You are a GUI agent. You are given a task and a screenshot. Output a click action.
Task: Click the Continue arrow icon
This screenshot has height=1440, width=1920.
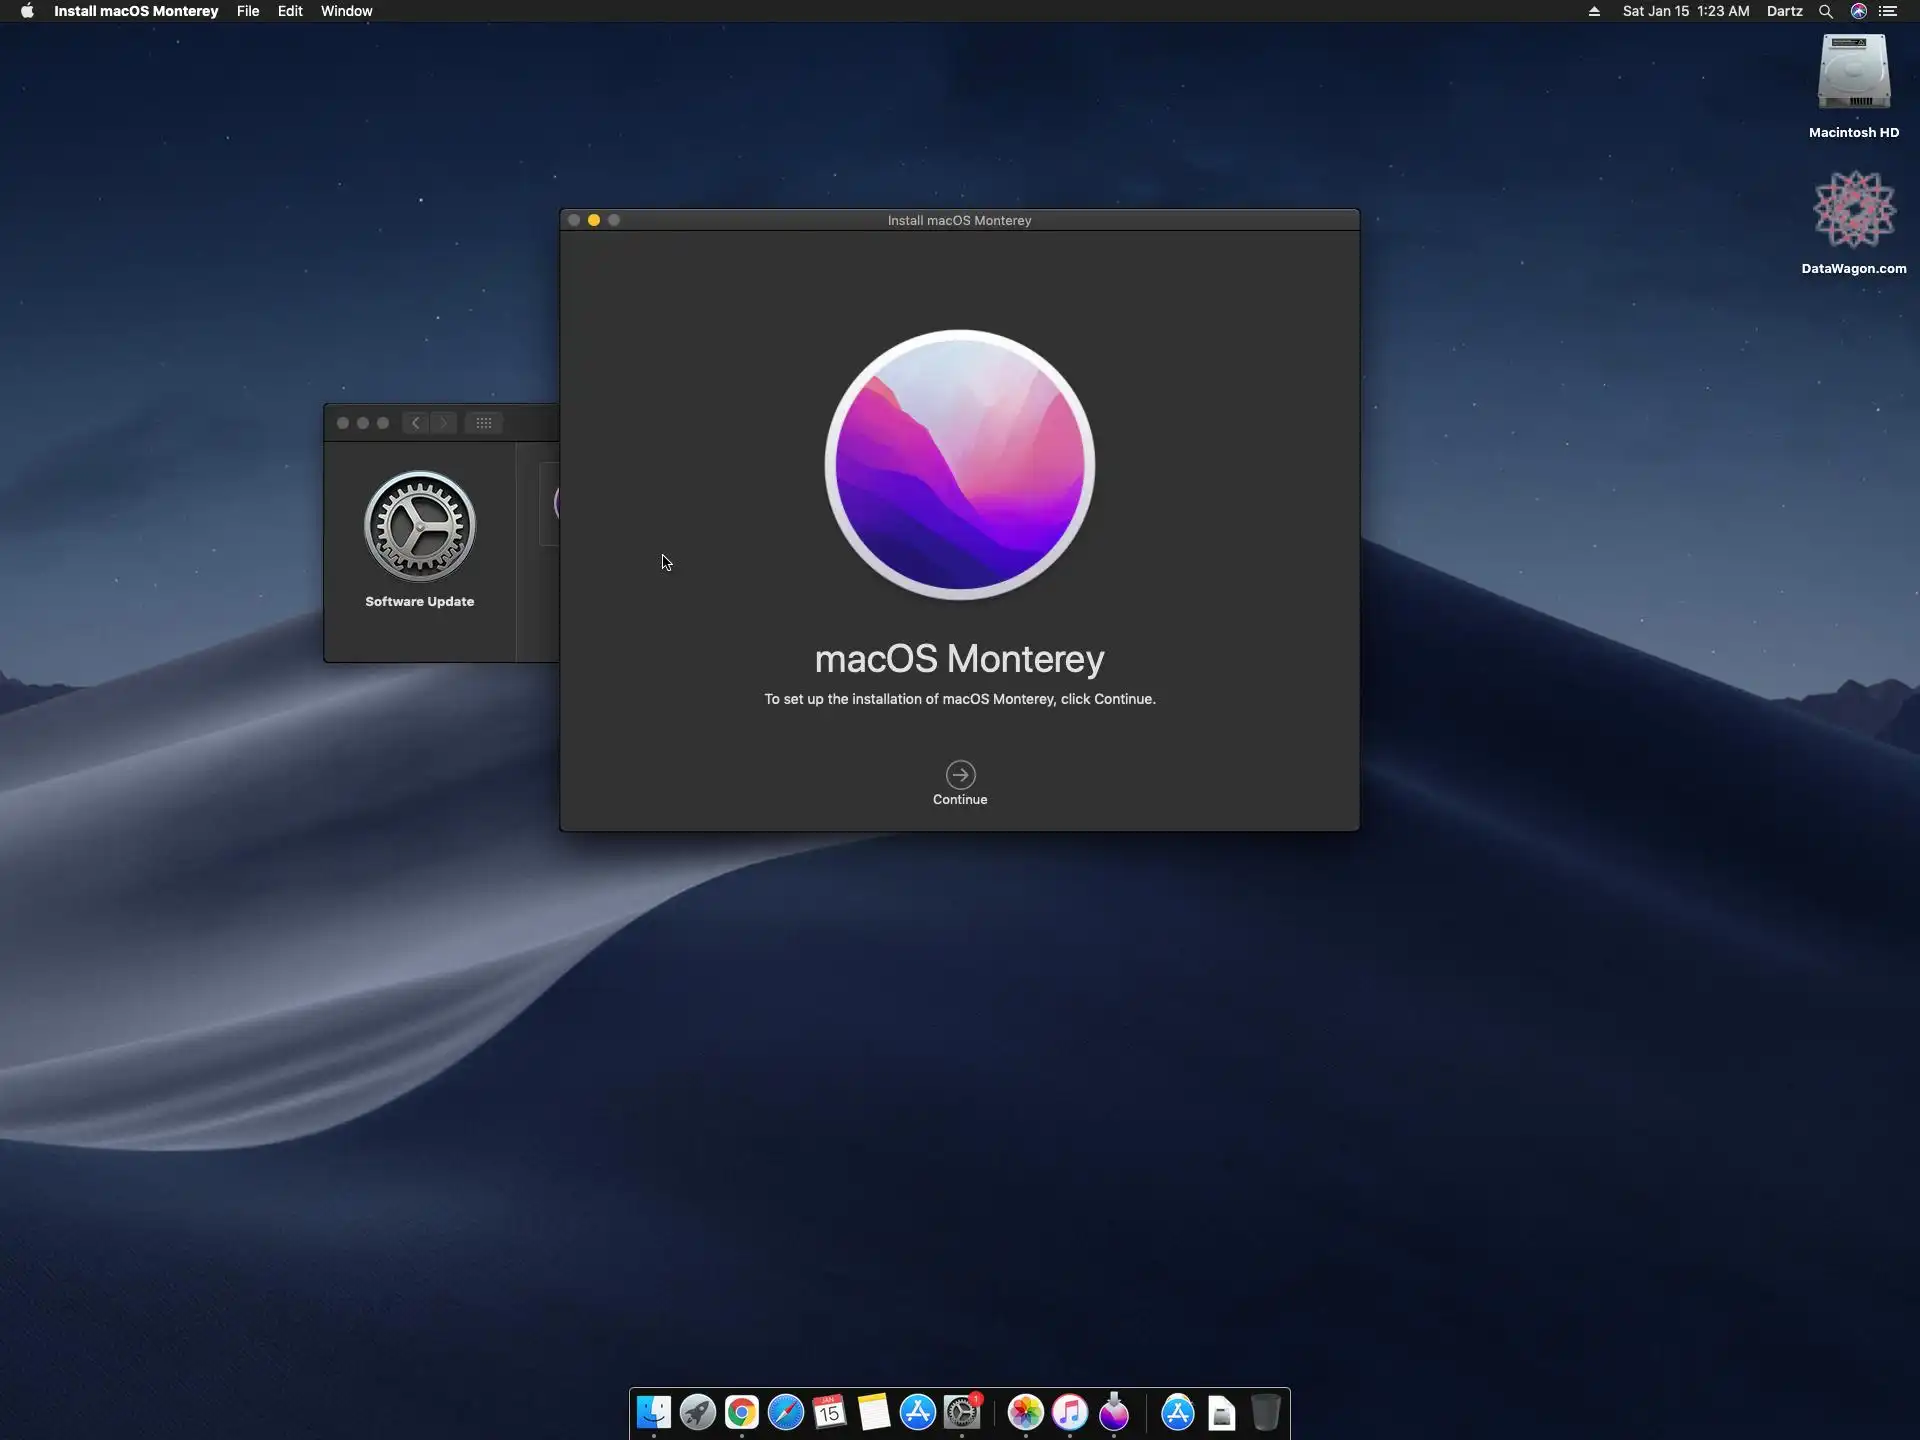960,775
